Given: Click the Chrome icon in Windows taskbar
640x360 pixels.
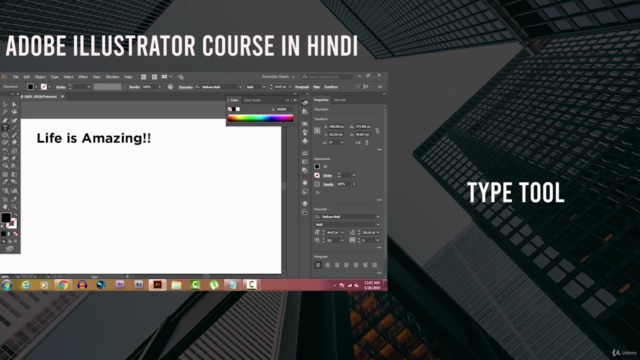Looking at the screenshot, I should [63, 285].
